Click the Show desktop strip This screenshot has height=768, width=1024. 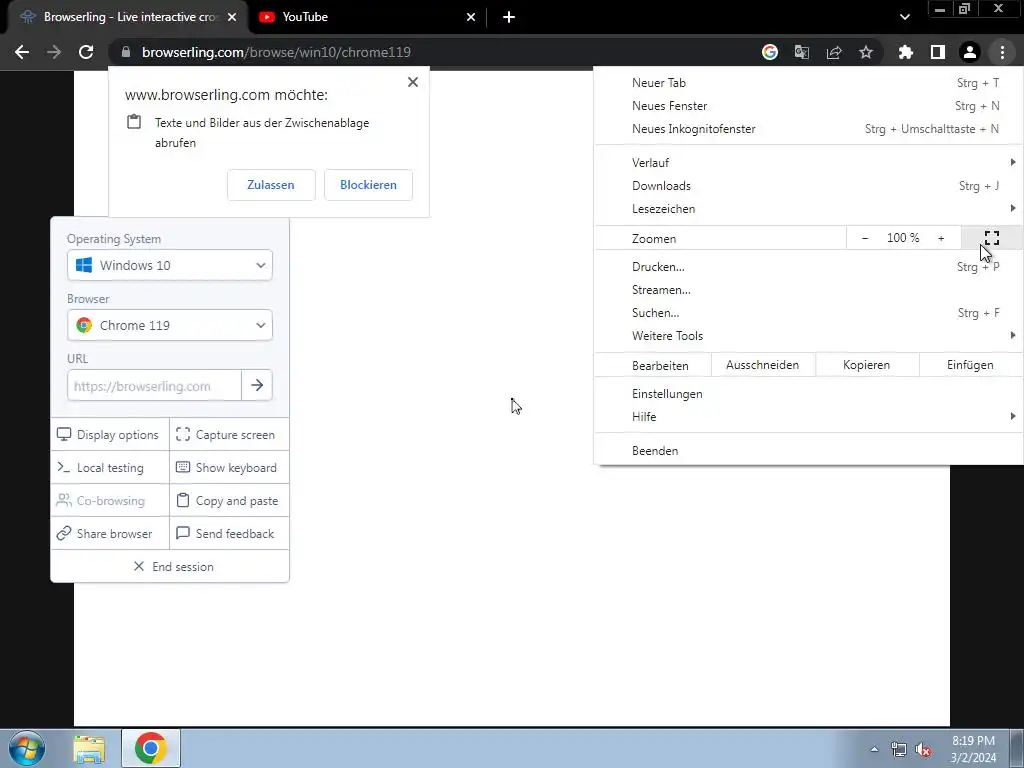tap(1017, 748)
